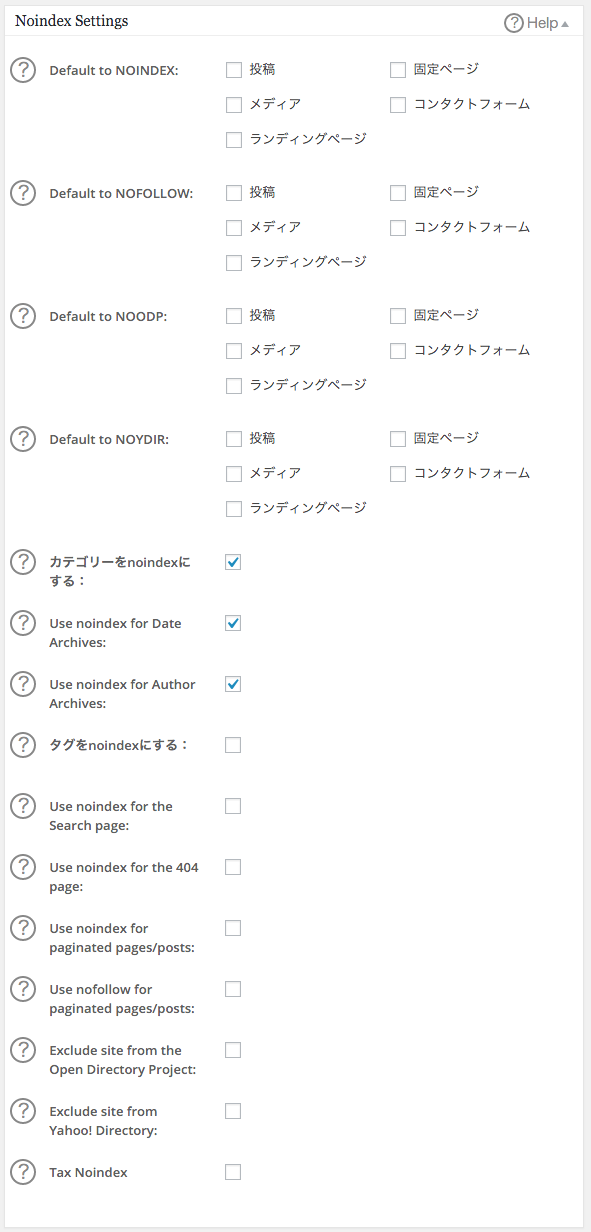Check コンタクトフォーム under Default to NOFOLLOW

398,227
